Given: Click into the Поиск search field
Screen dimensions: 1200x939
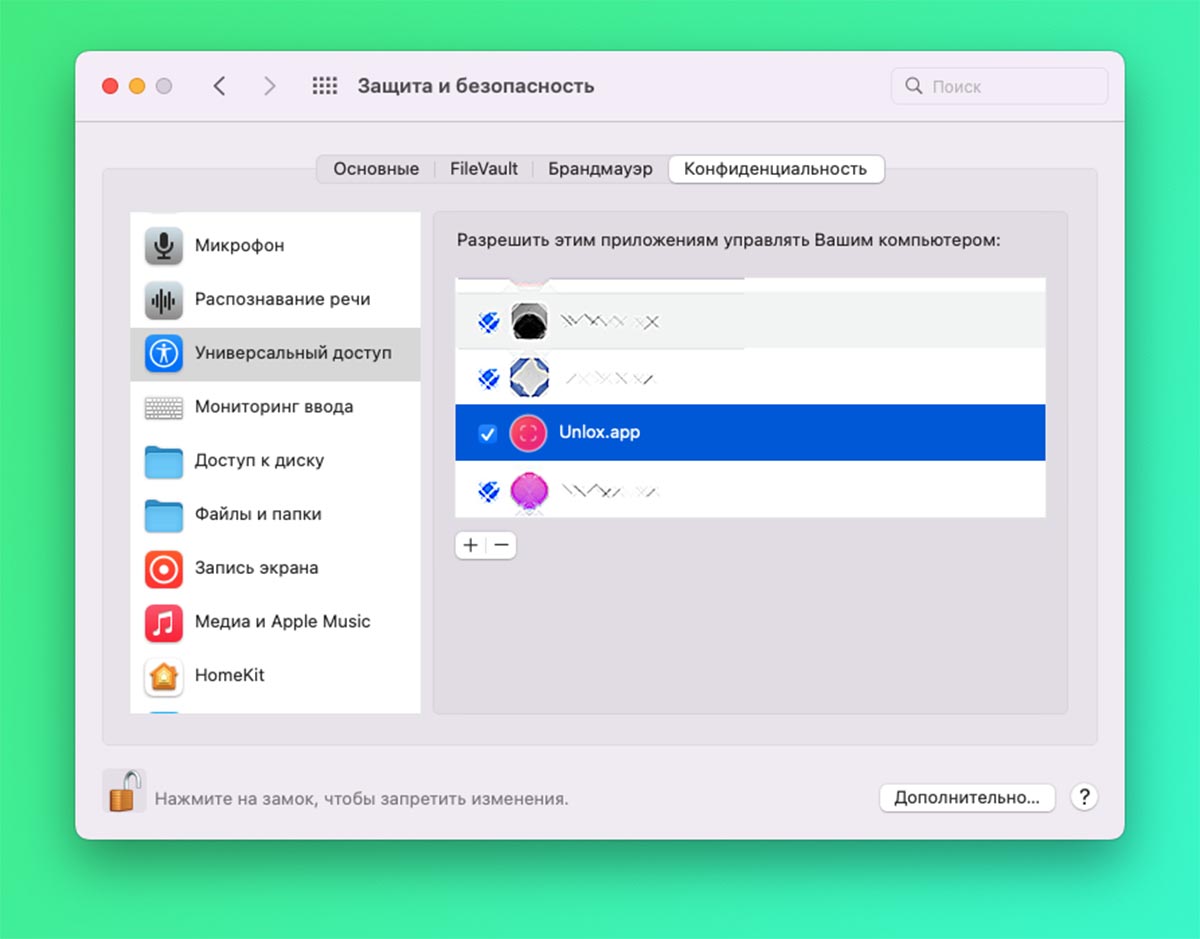Looking at the screenshot, I should (x=1000, y=86).
